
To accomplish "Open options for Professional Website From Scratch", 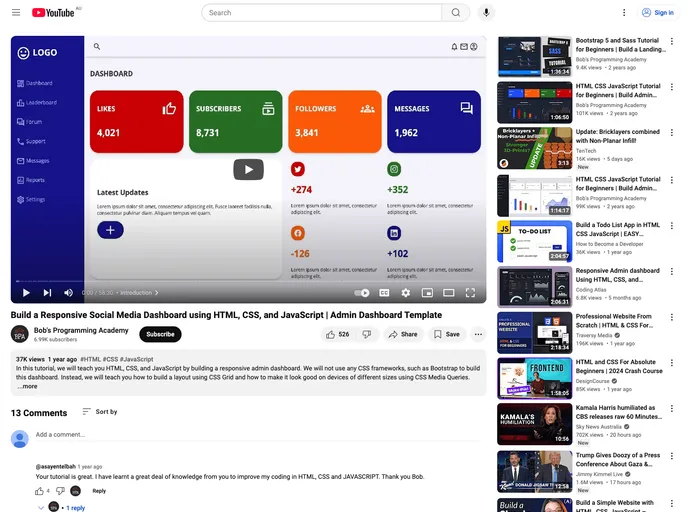I will [x=672, y=317].
